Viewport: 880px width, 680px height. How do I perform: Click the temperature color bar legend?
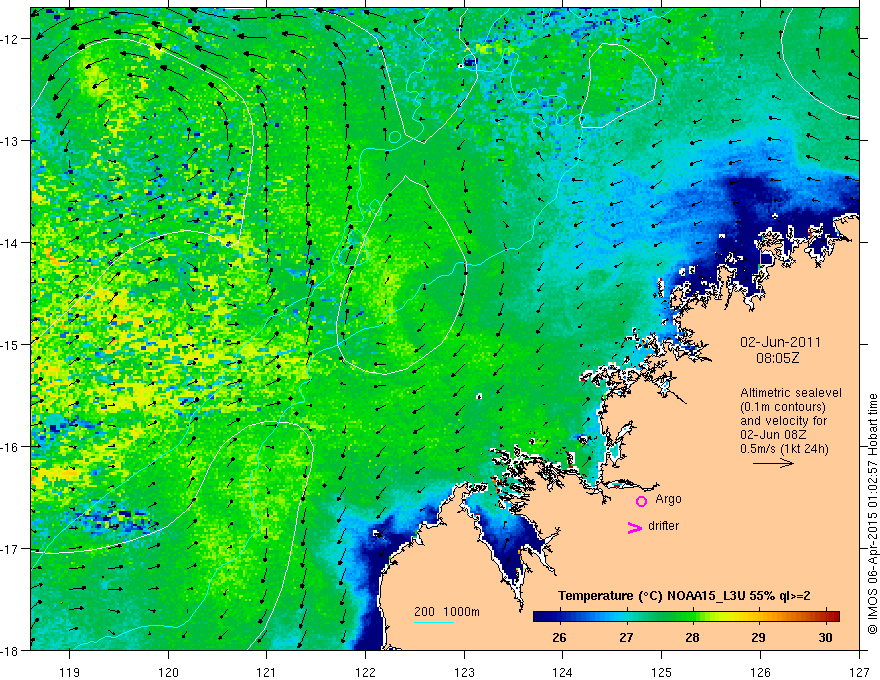[x=686, y=616]
